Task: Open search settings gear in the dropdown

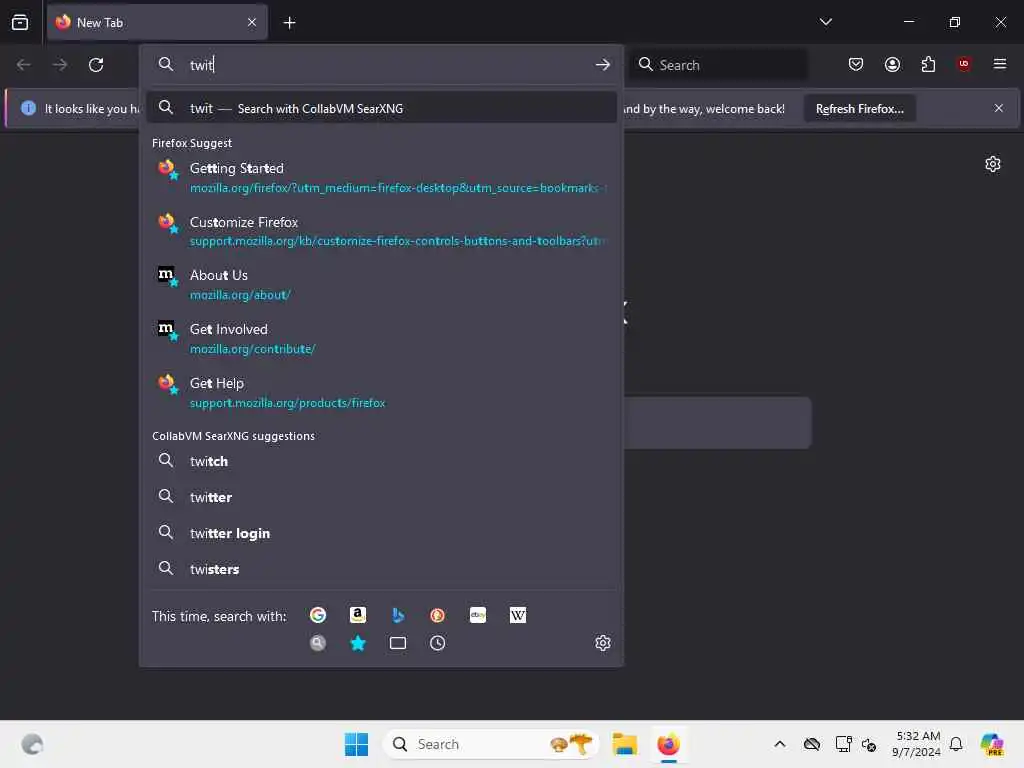Action: click(603, 643)
